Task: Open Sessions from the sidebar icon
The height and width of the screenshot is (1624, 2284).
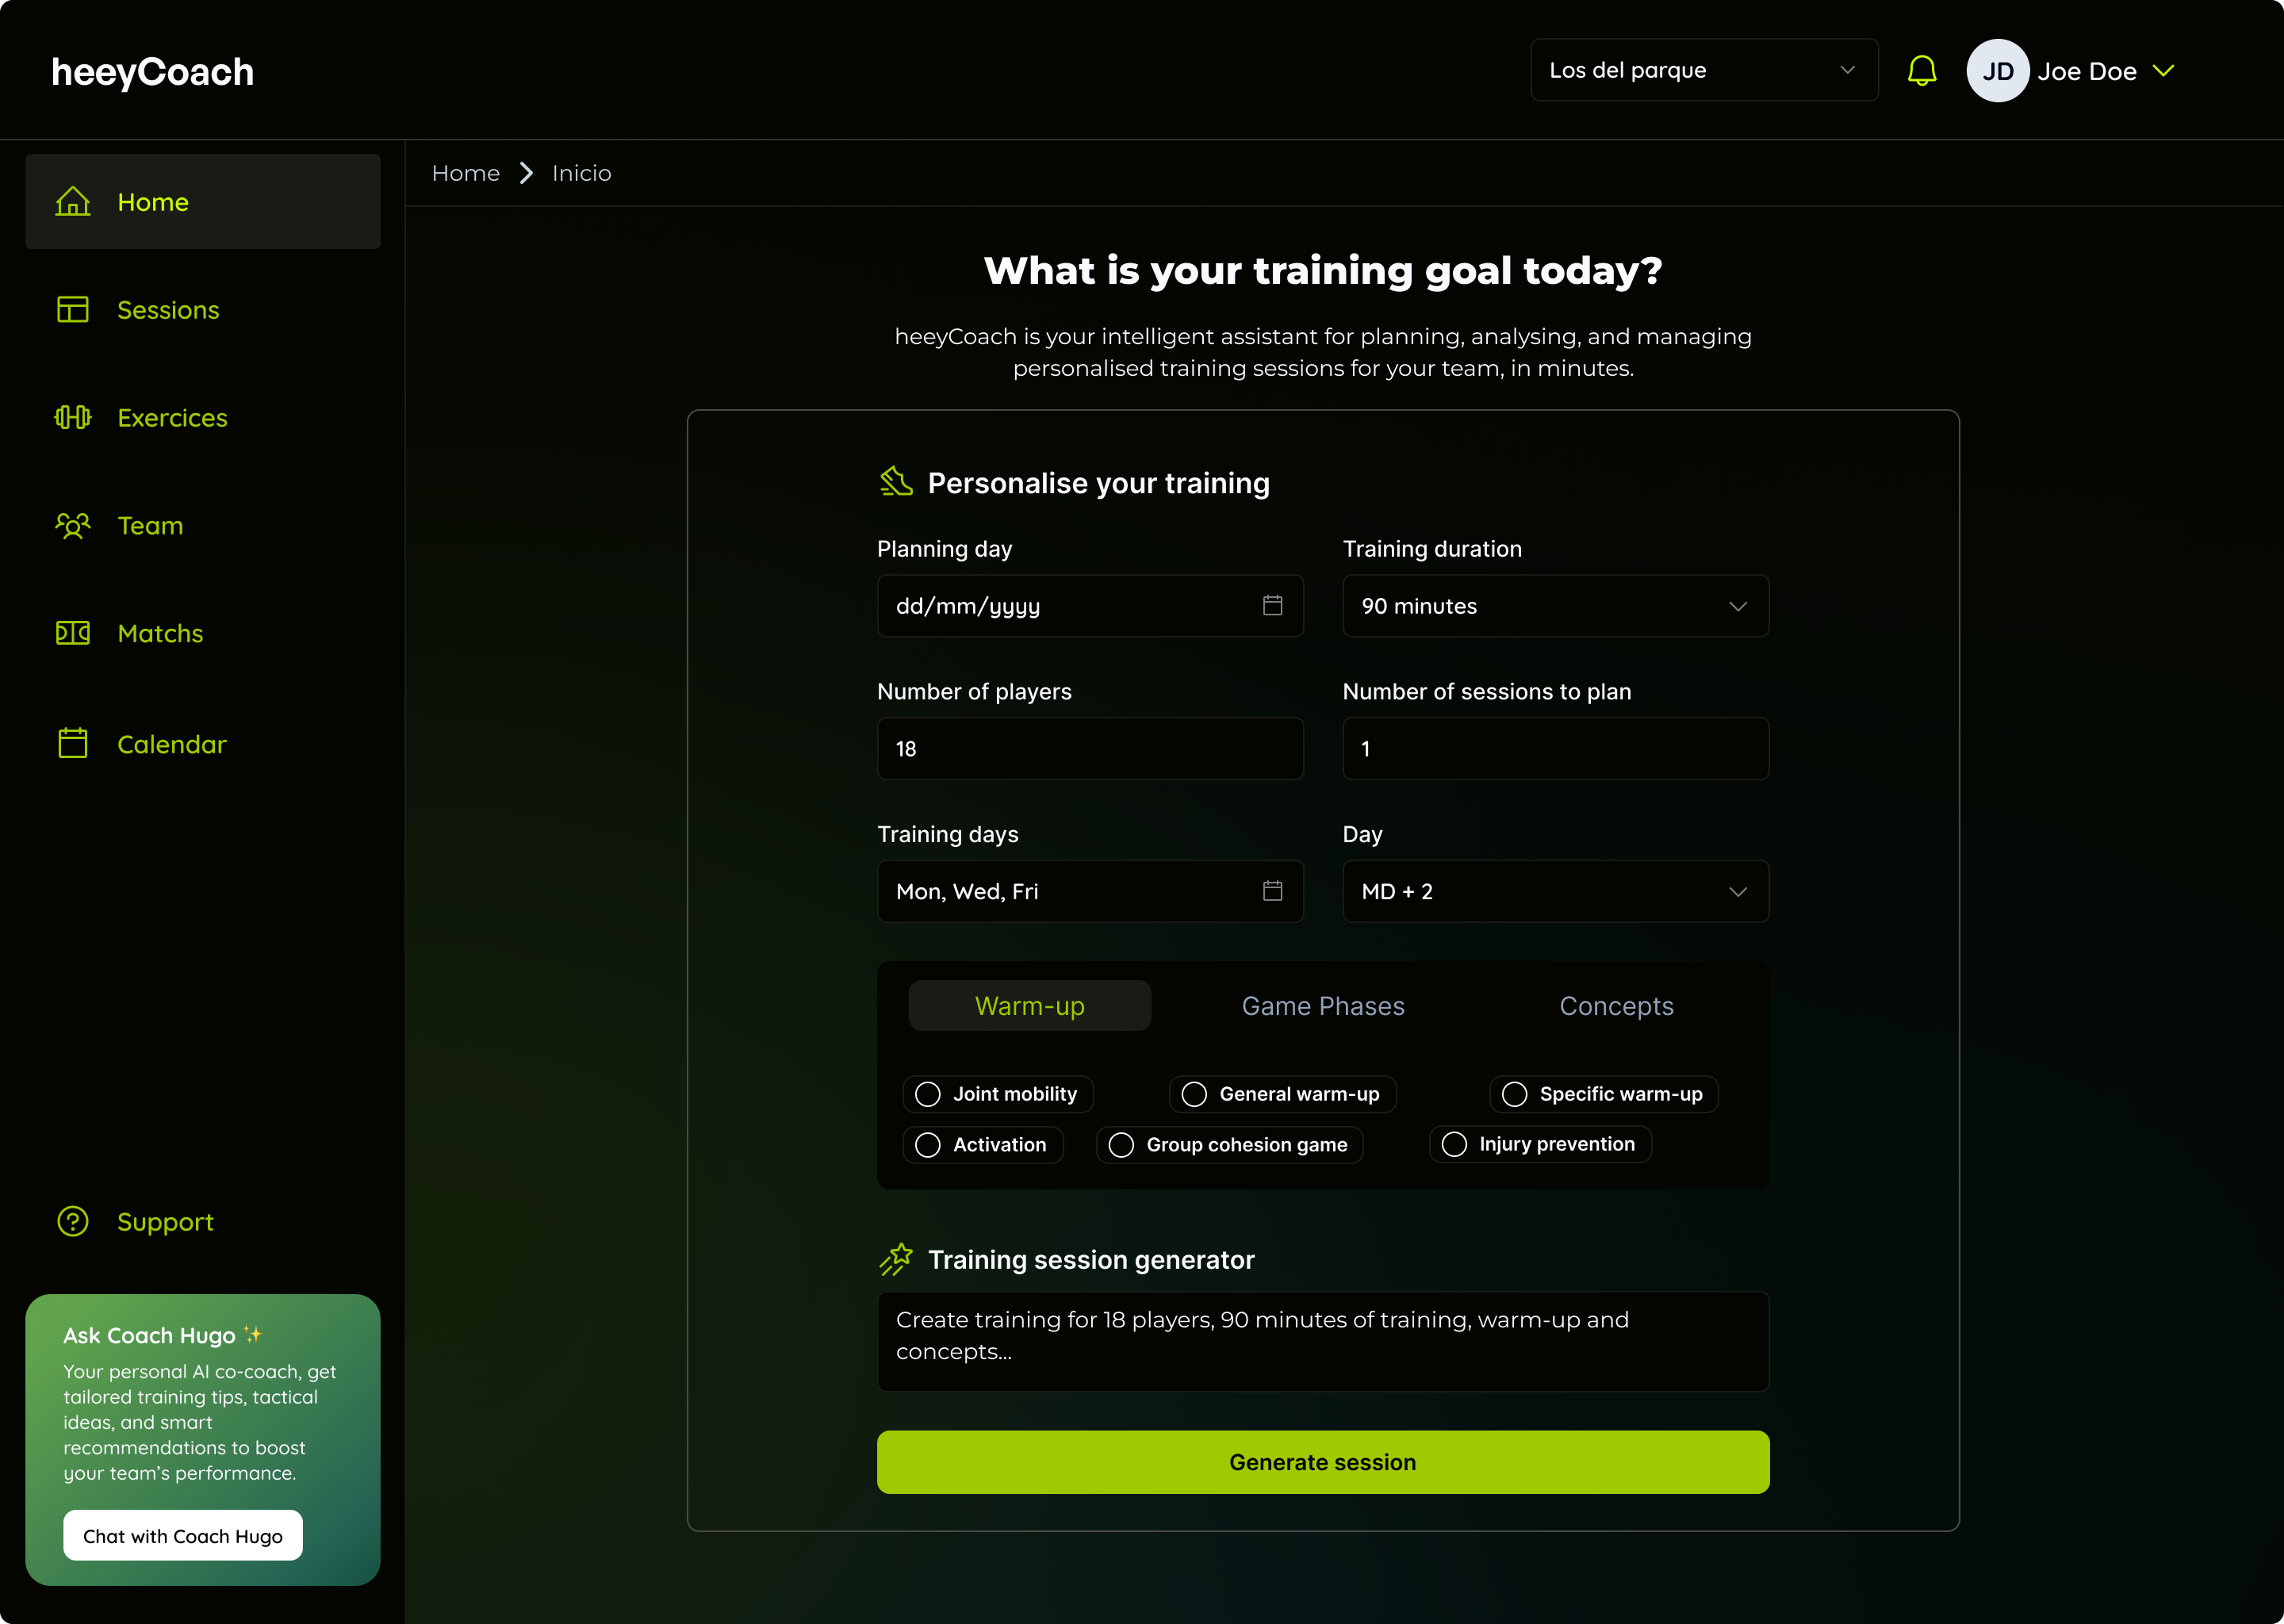Action: click(73, 310)
